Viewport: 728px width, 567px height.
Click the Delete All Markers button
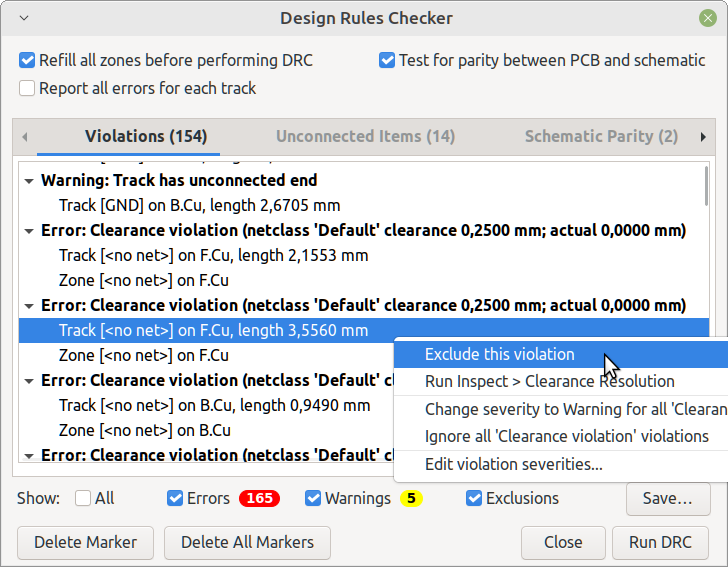(x=247, y=542)
